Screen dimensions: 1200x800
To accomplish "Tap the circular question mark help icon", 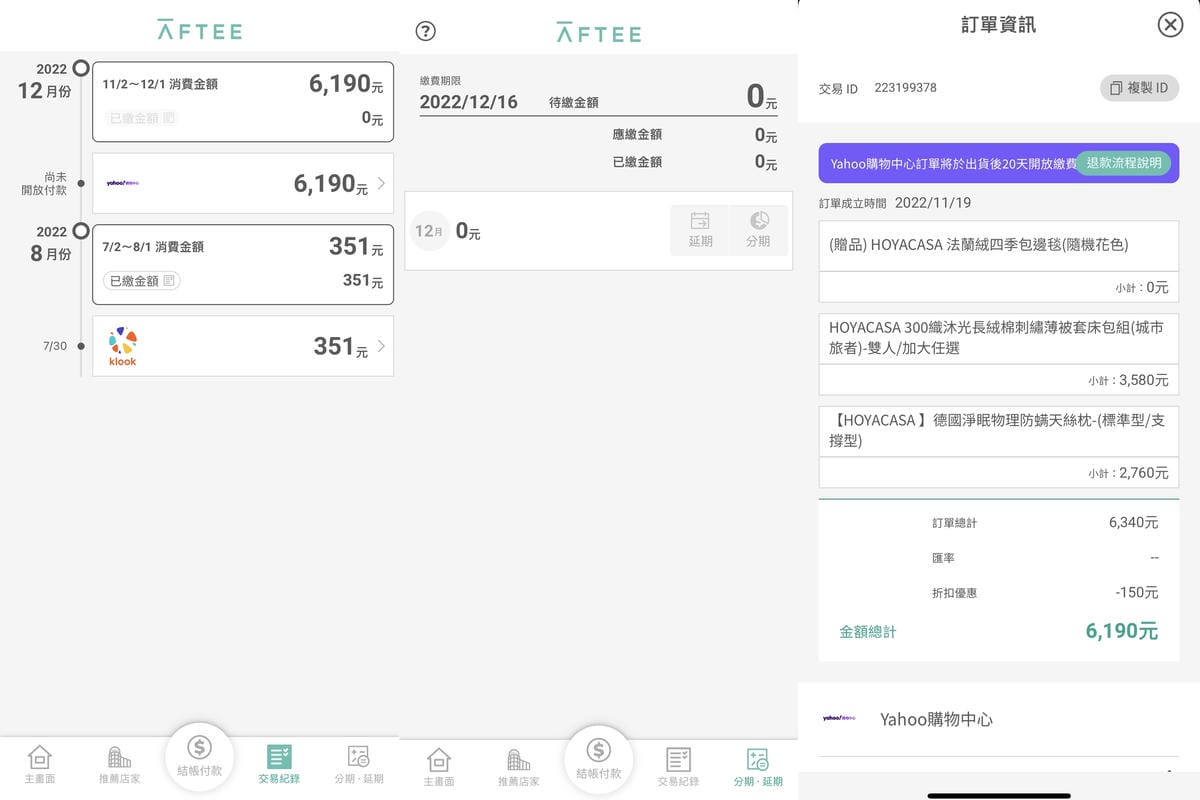I will 425,31.
